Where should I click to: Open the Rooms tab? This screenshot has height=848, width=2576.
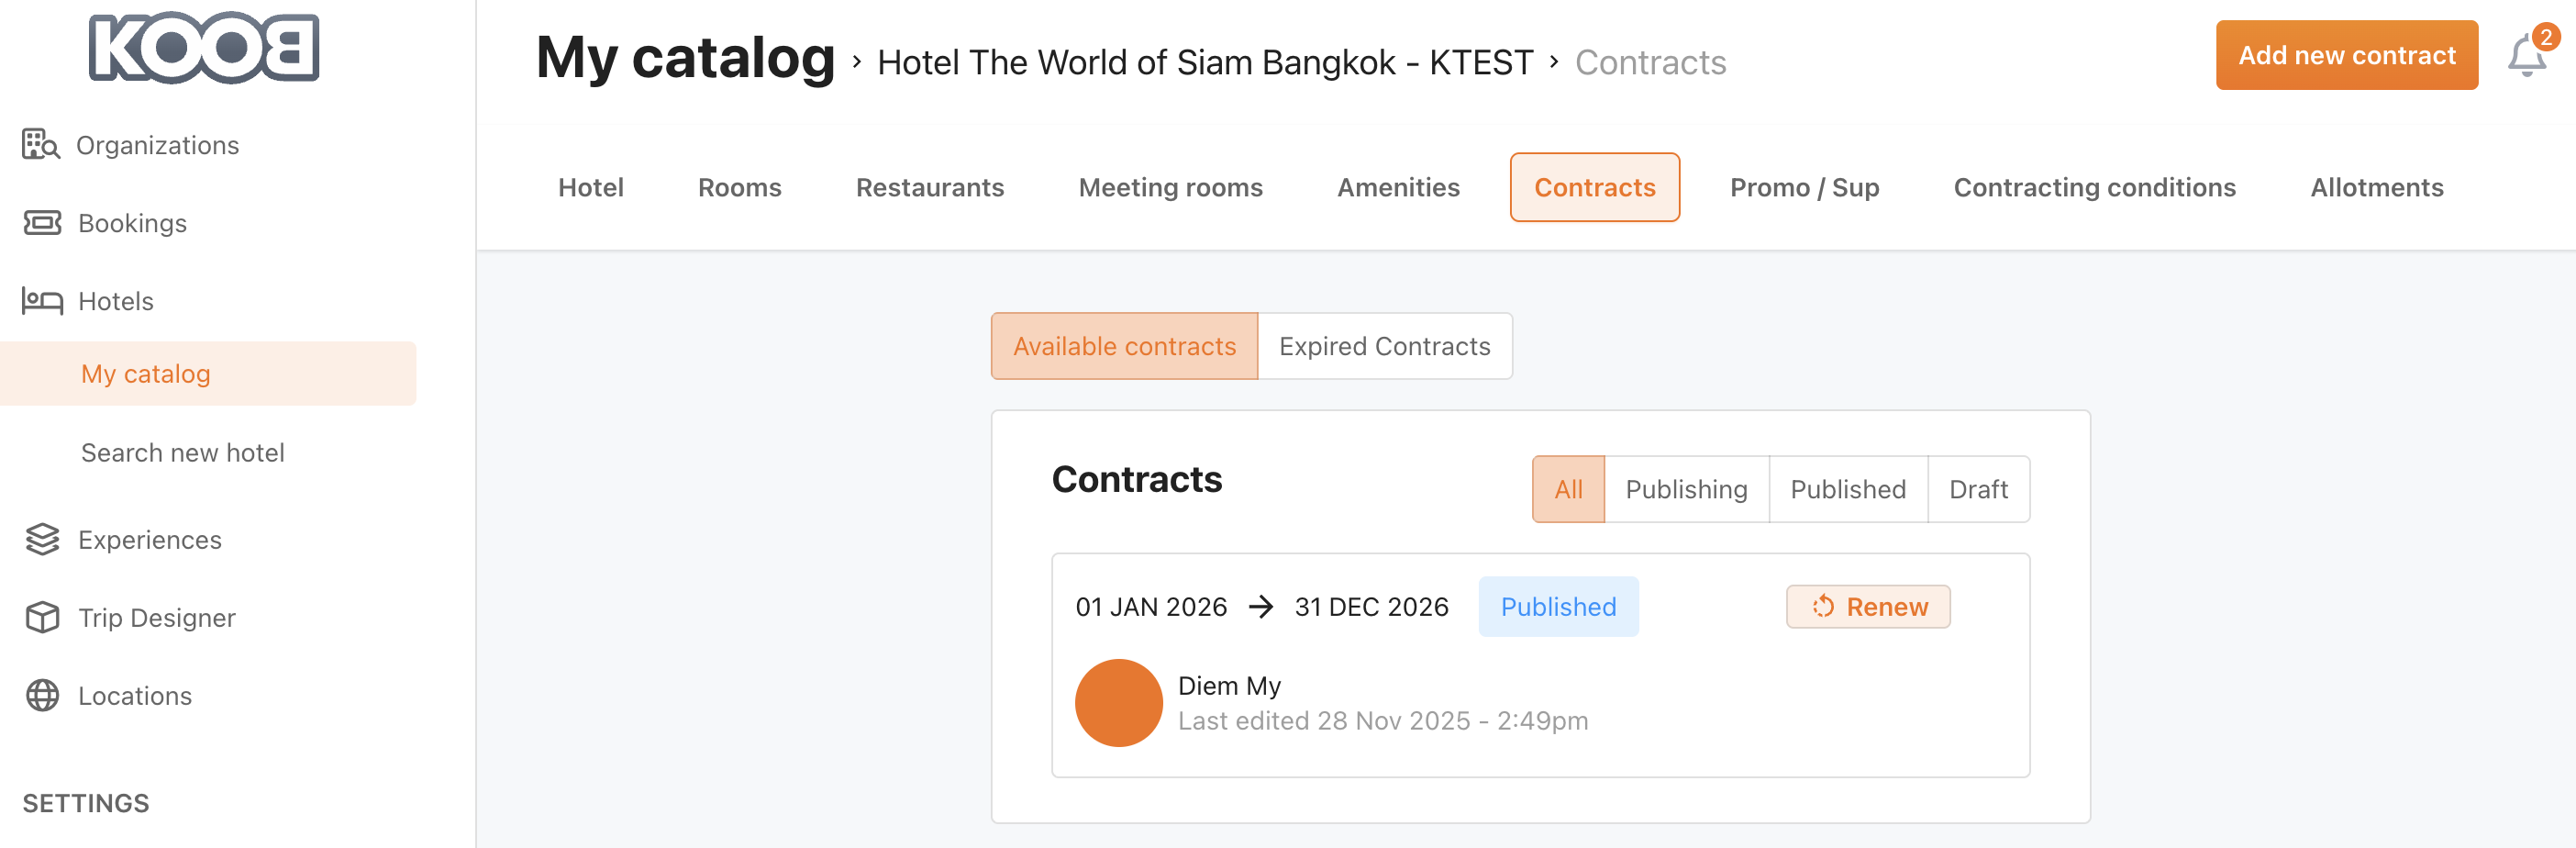click(739, 187)
